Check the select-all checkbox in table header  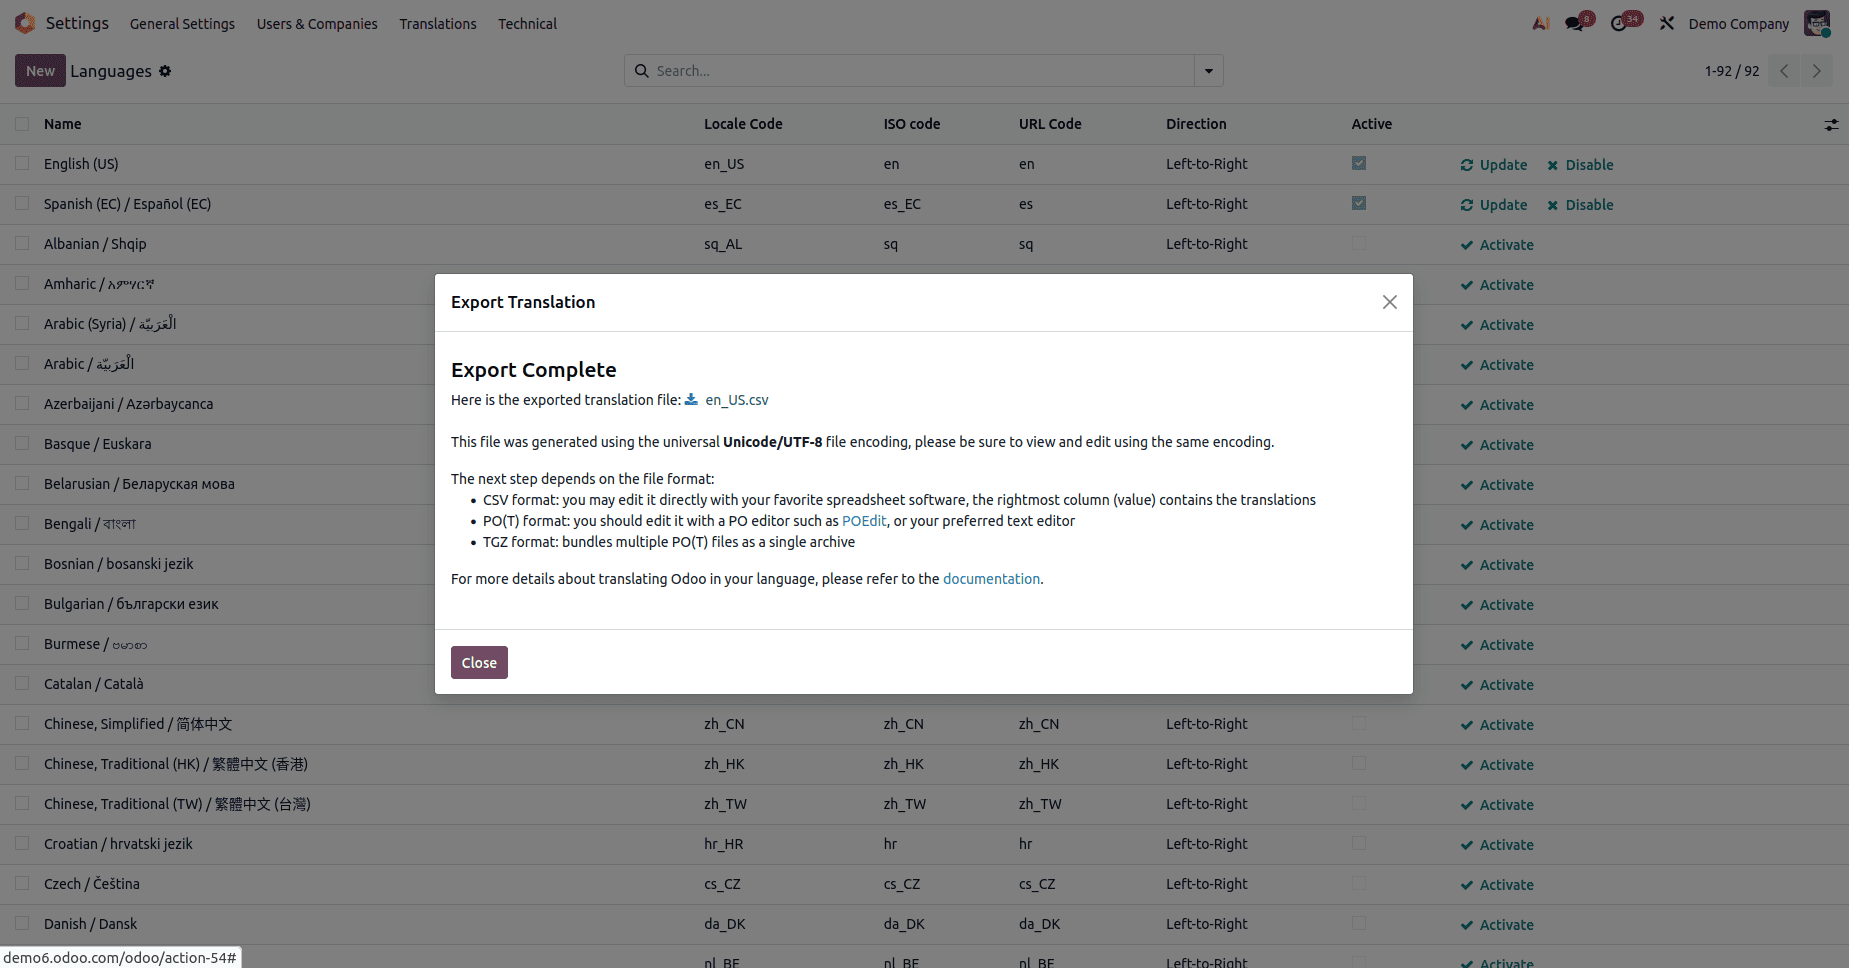click(x=21, y=123)
